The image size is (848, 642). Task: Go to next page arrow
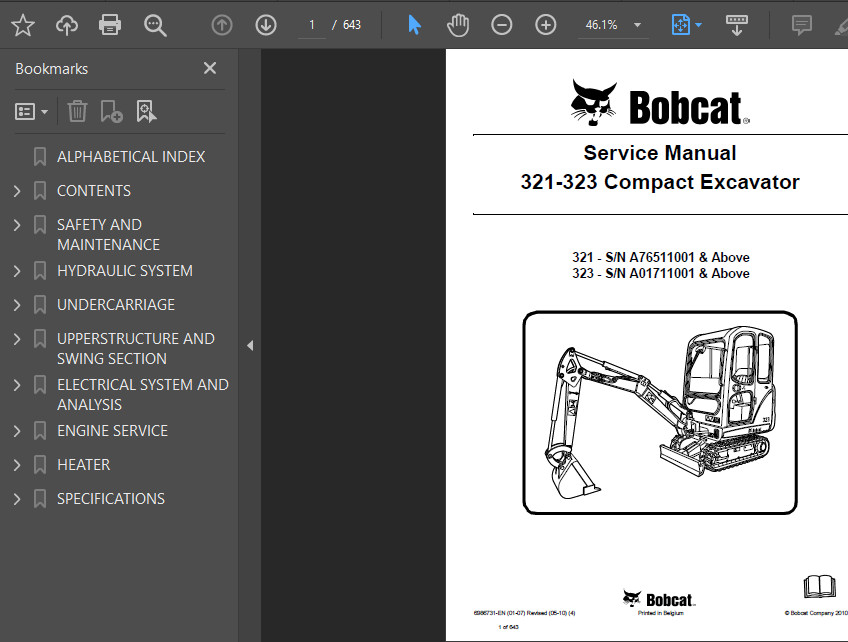[x=266, y=25]
